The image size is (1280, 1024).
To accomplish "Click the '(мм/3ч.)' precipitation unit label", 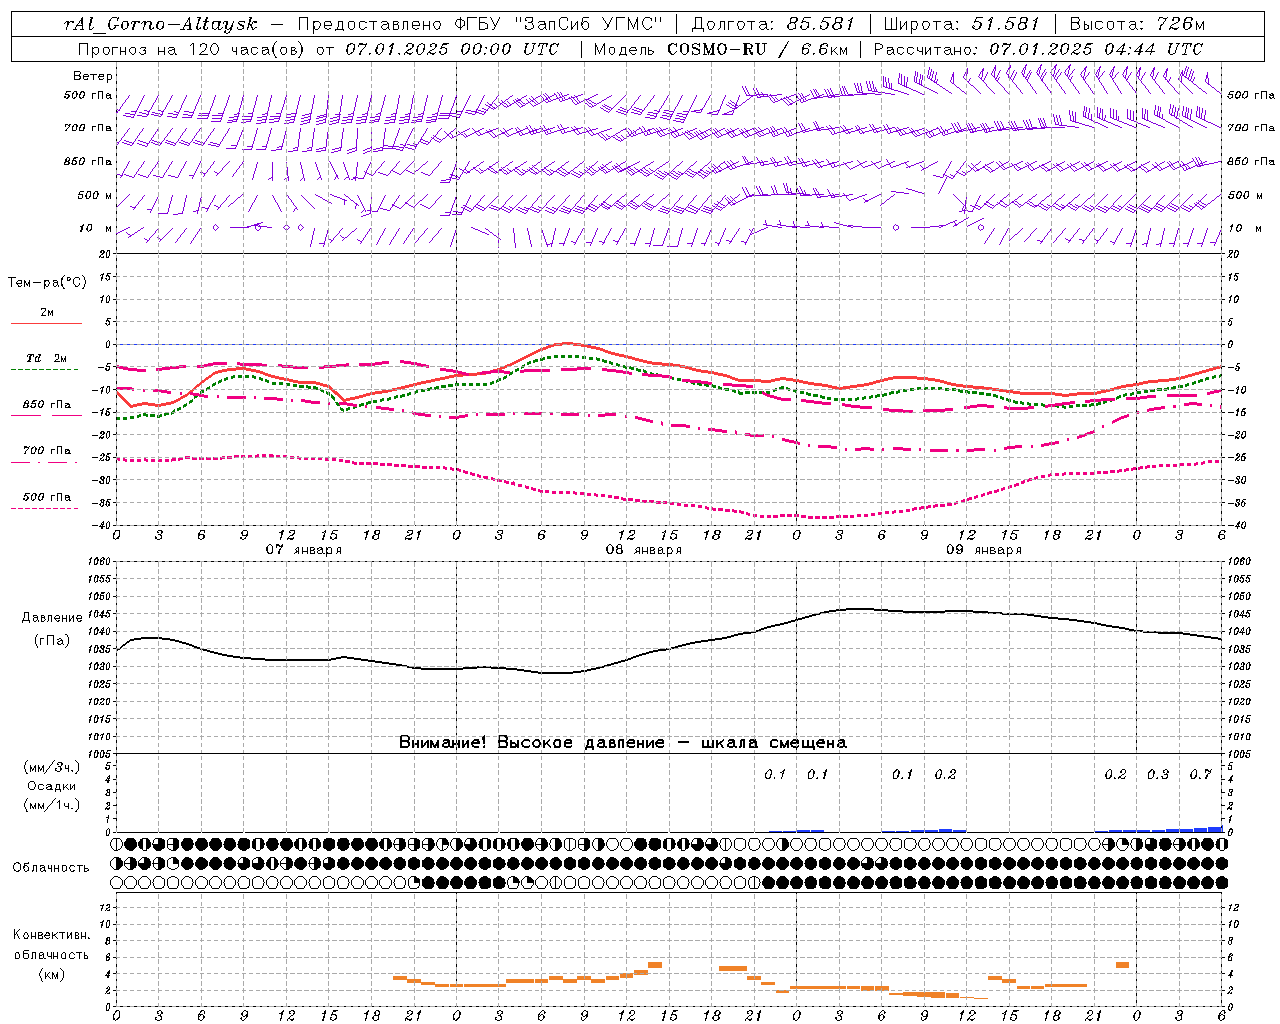I will [52, 767].
